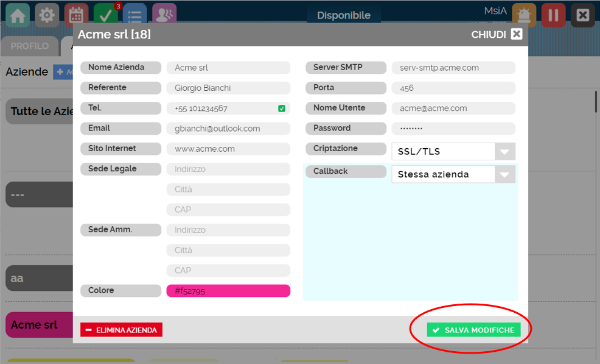Click the orange alarm bell icon
The width and height of the screenshot is (600, 364).
point(524,15)
